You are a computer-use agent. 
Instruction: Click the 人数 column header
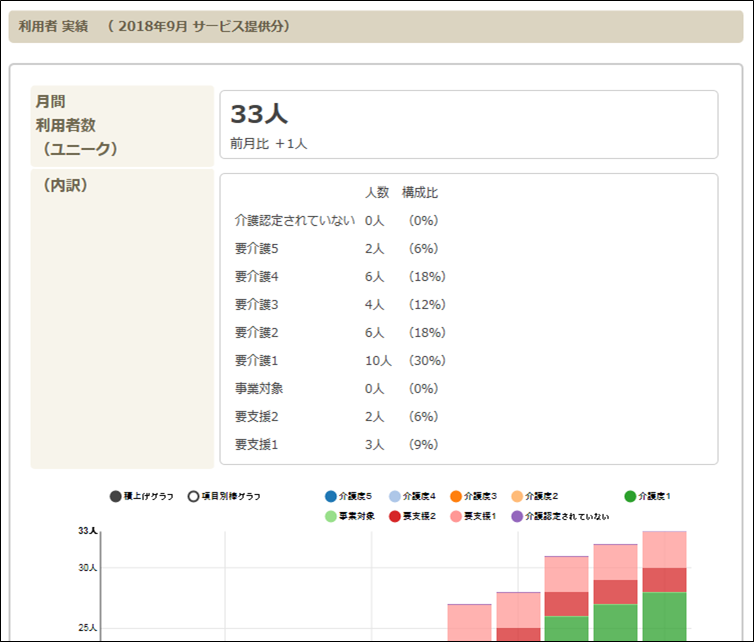pyautogui.click(x=377, y=193)
